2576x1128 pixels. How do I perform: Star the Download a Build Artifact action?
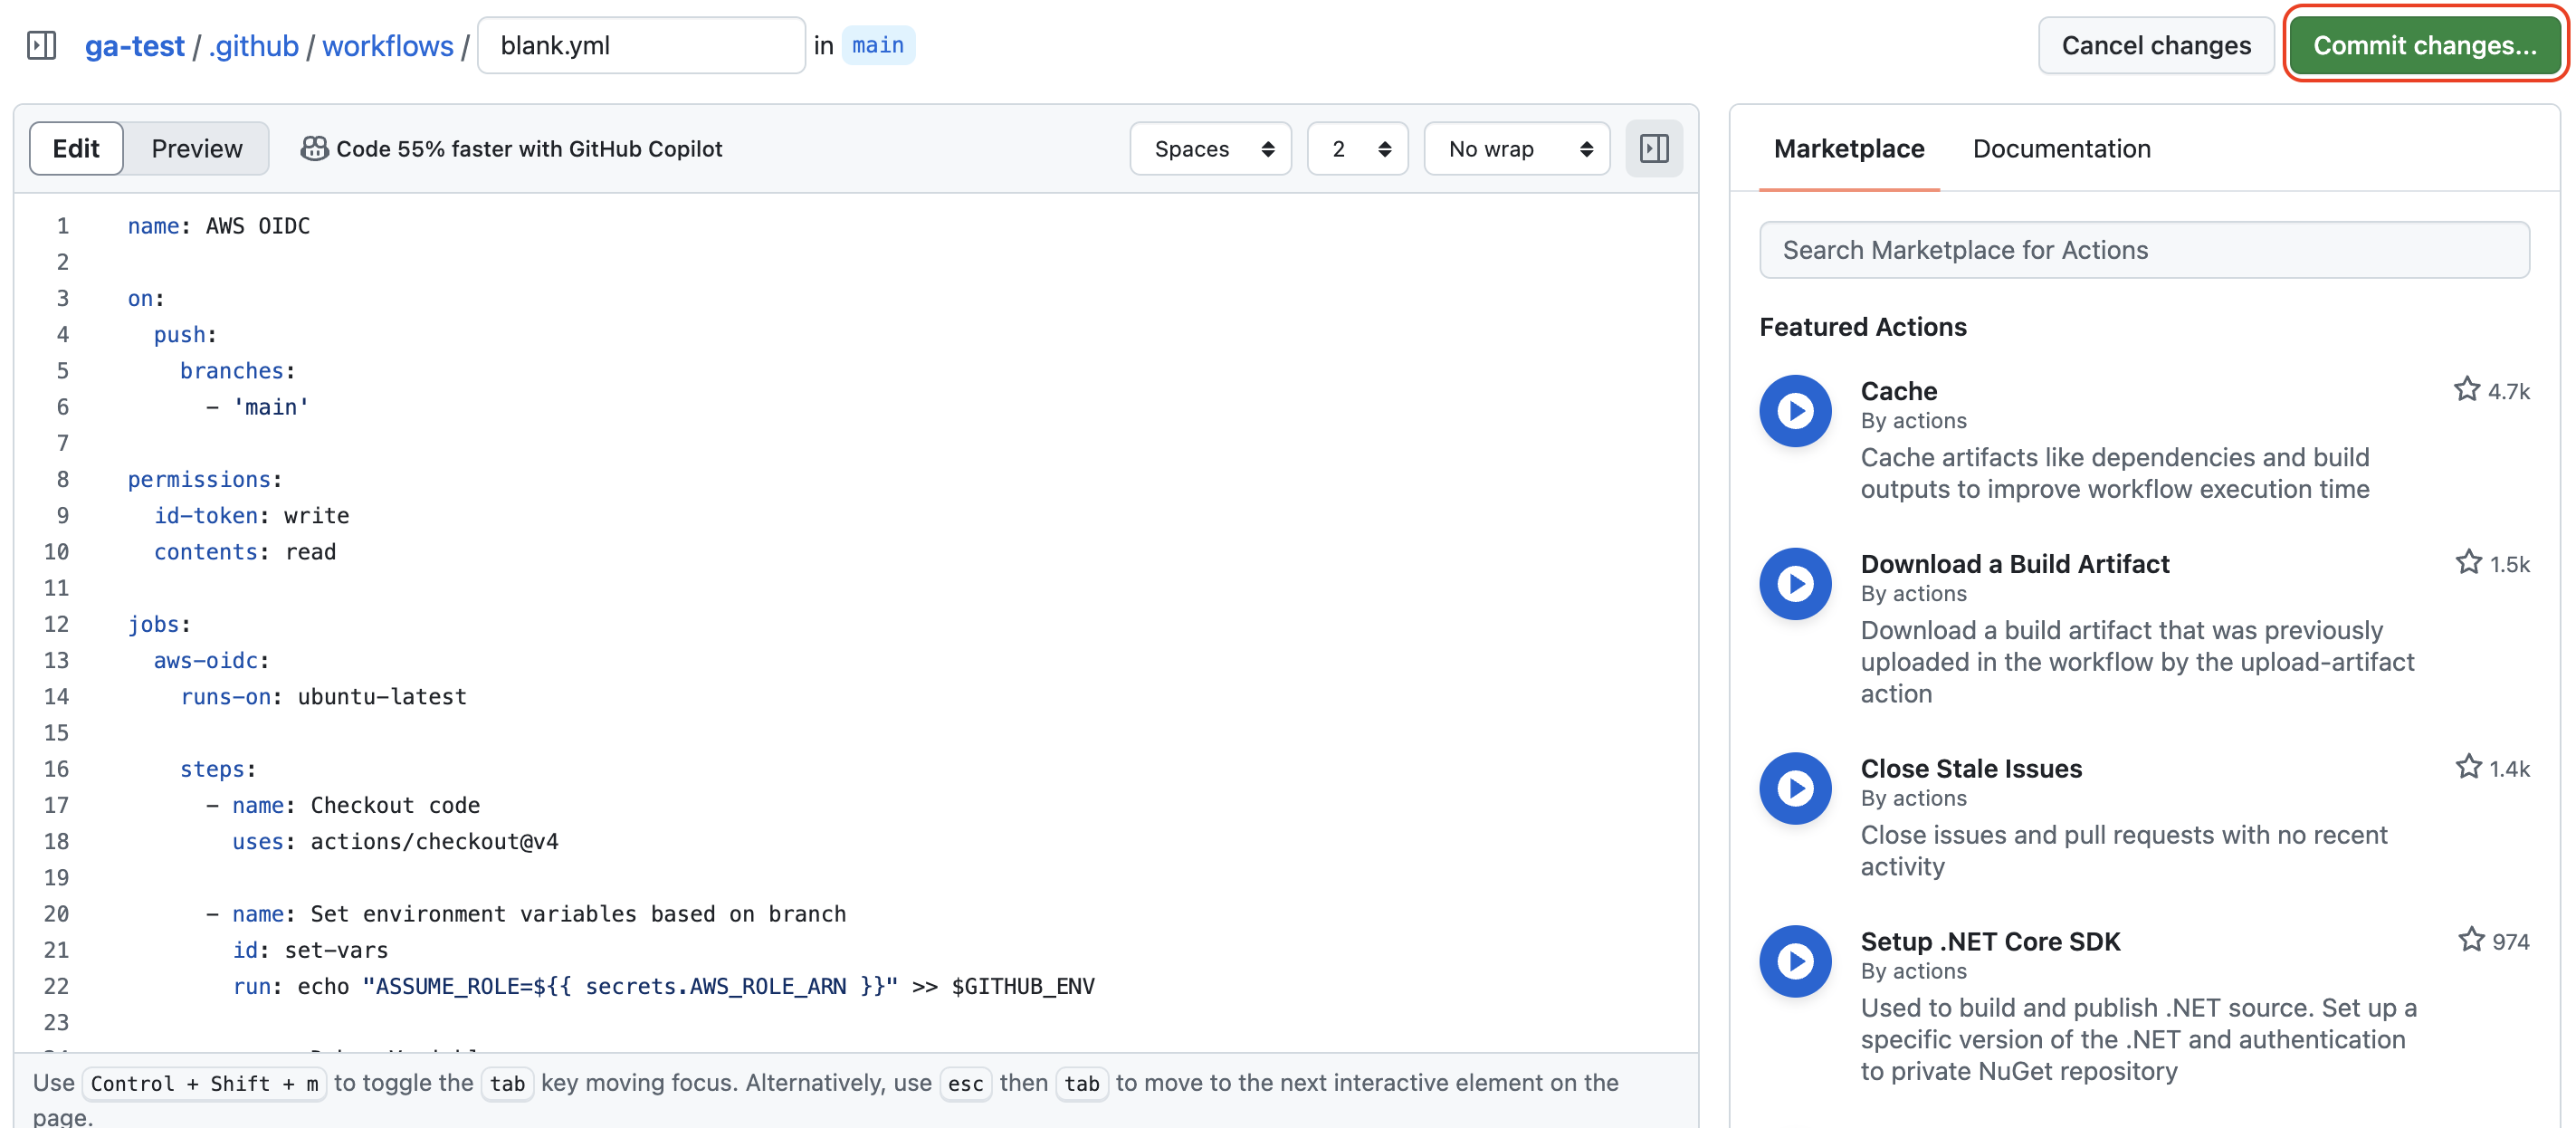click(2468, 562)
